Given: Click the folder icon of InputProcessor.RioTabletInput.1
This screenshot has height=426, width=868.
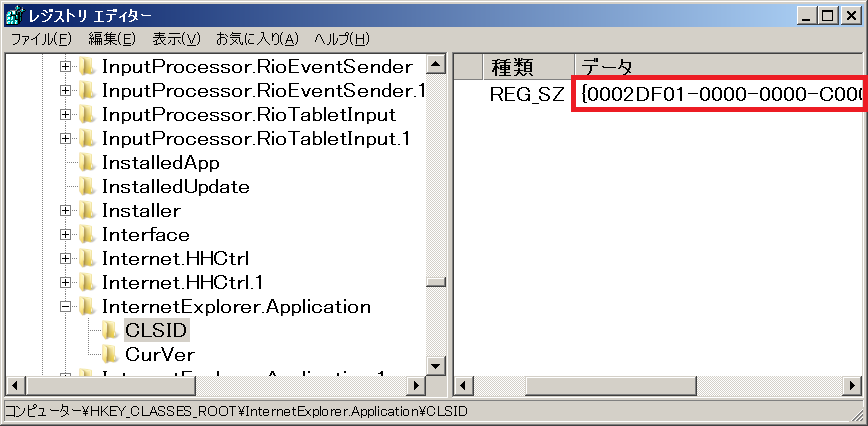Looking at the screenshot, I should coord(86,139).
